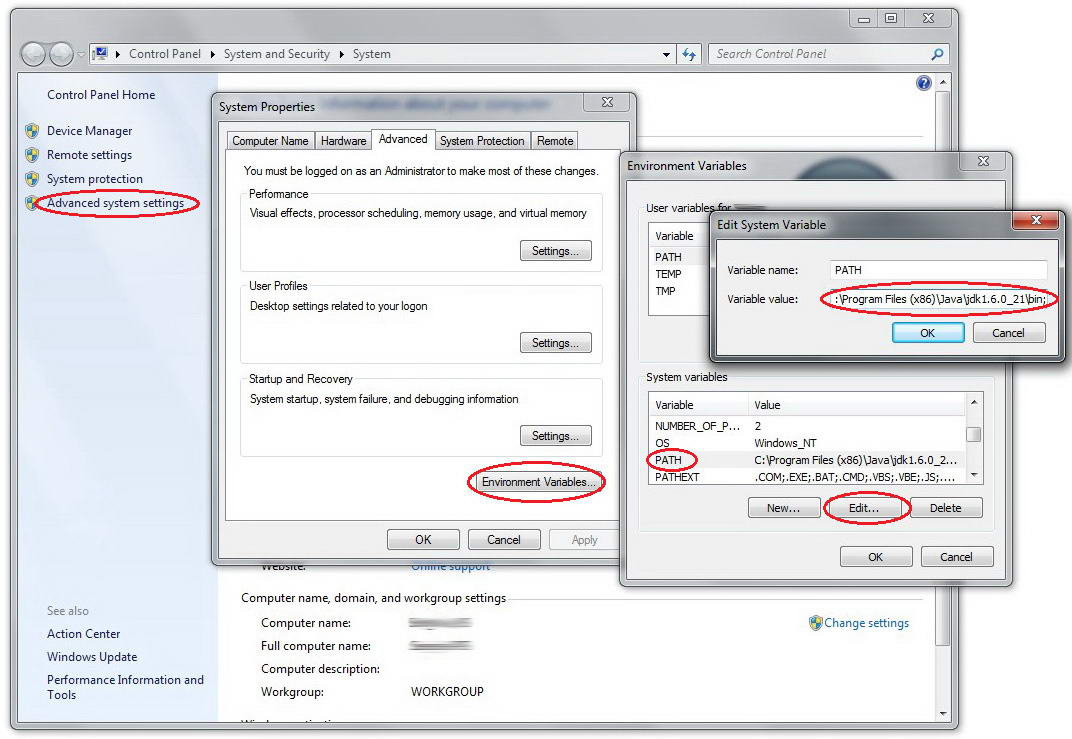1072x739 pixels.
Task: Click the Device Manager shield icon
Action: [32, 131]
